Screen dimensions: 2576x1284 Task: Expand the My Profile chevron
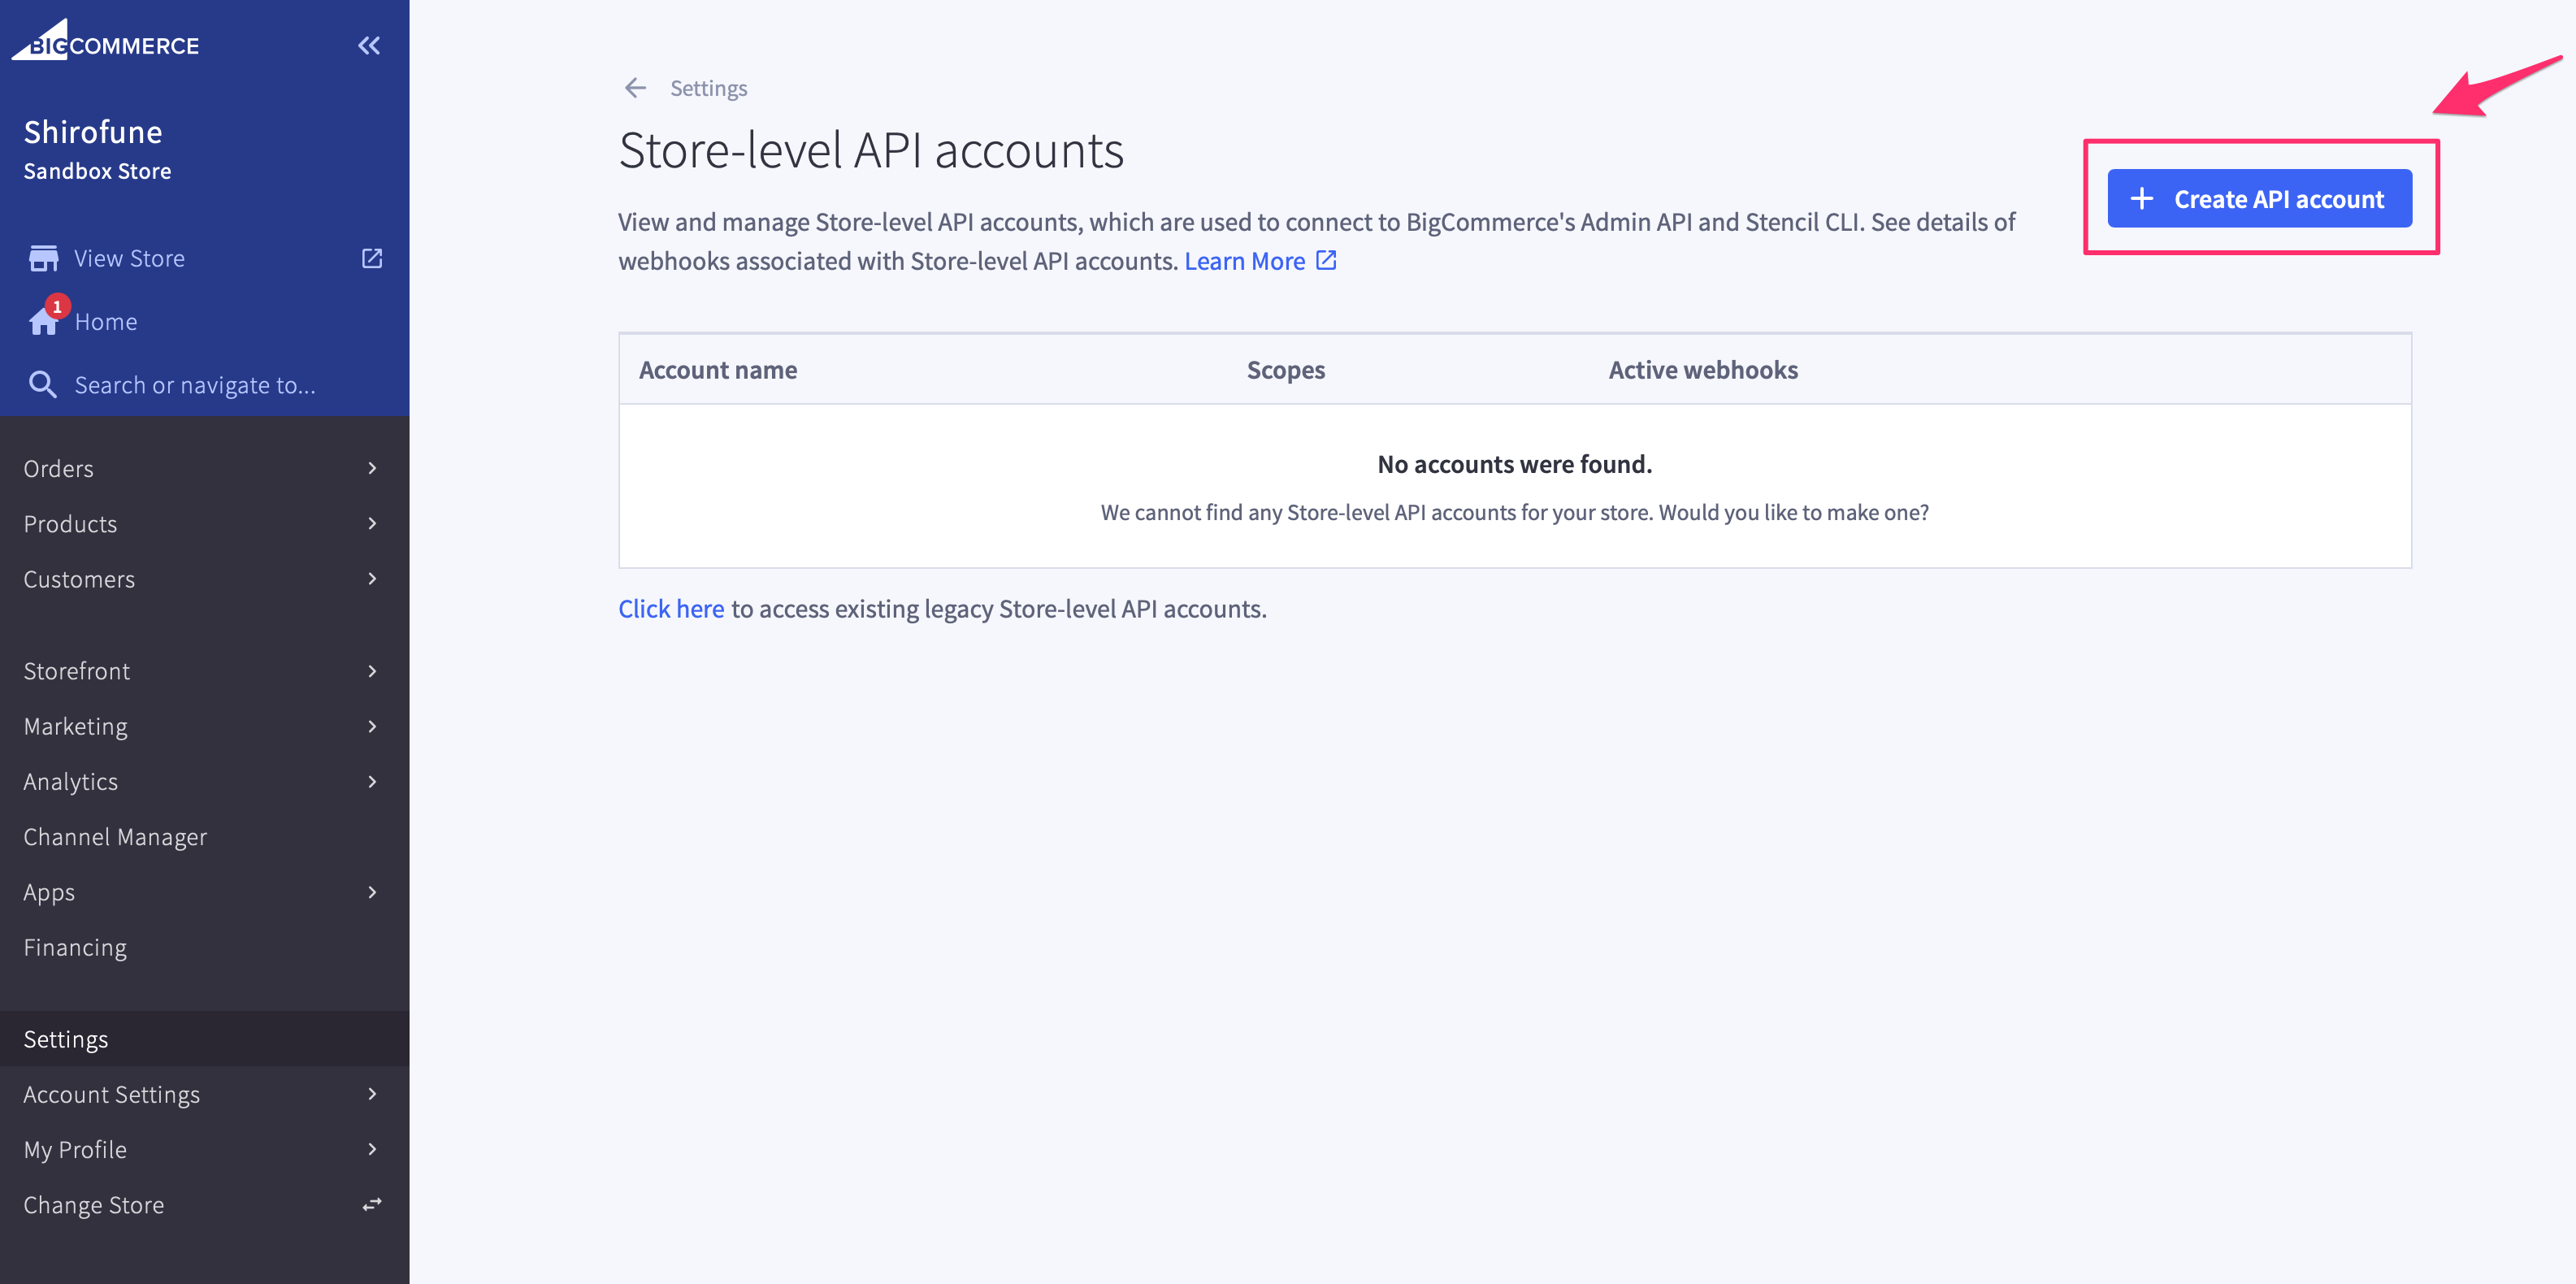[372, 1149]
